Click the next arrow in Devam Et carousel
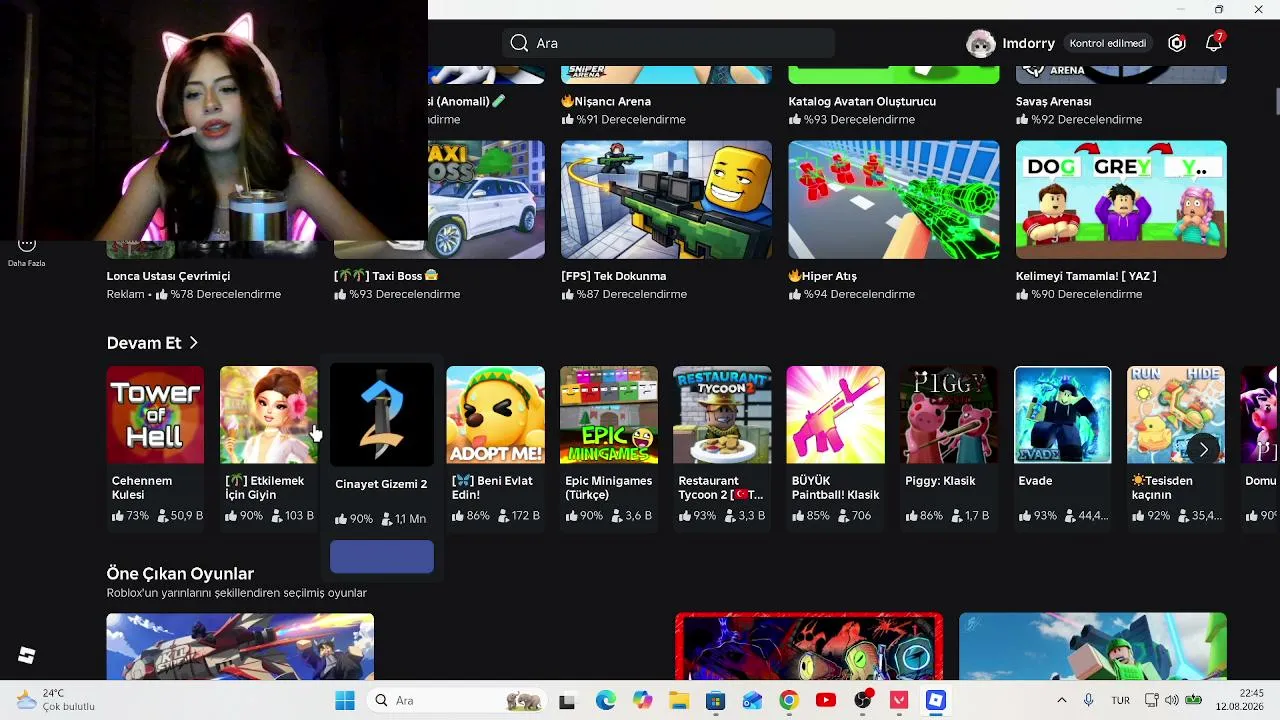This screenshot has width=1280, height=720. click(x=1203, y=450)
